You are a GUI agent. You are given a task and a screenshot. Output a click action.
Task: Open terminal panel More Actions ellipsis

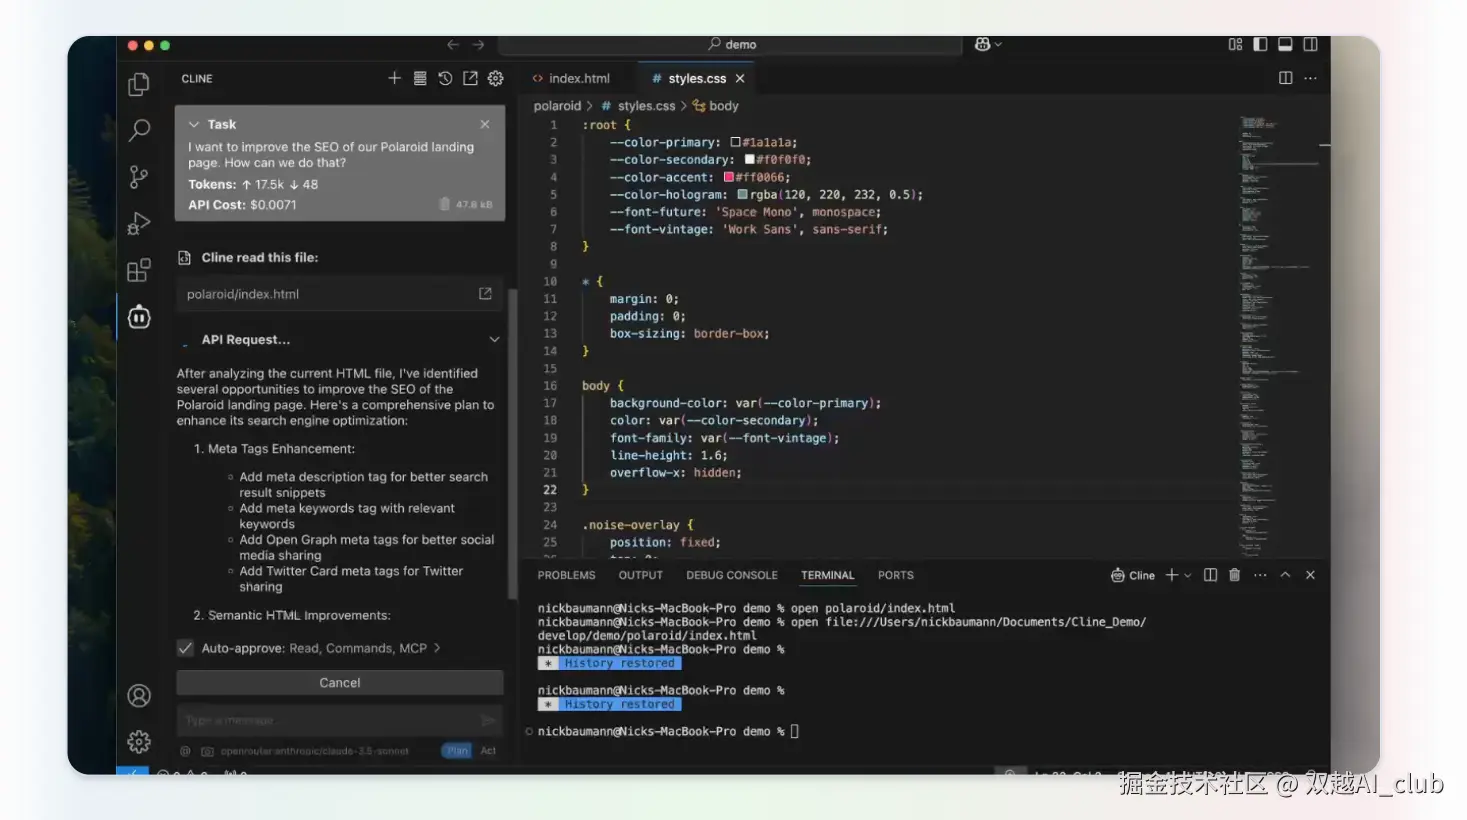pyautogui.click(x=1260, y=575)
